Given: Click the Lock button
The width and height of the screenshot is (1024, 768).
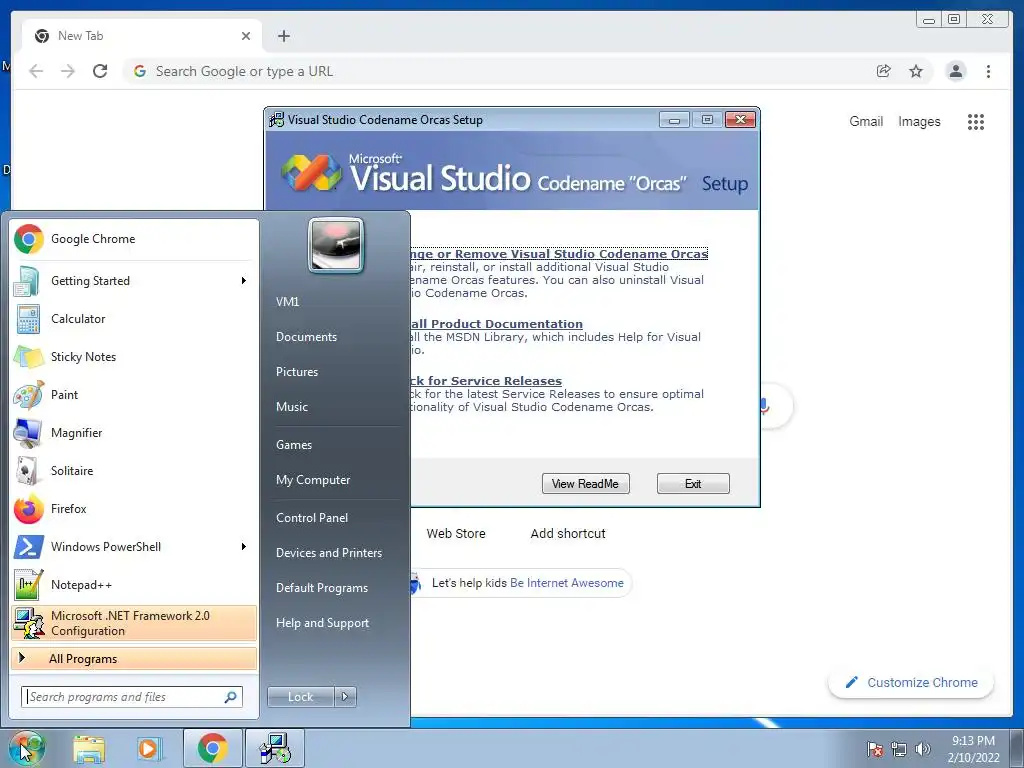Looking at the screenshot, I should (x=301, y=697).
